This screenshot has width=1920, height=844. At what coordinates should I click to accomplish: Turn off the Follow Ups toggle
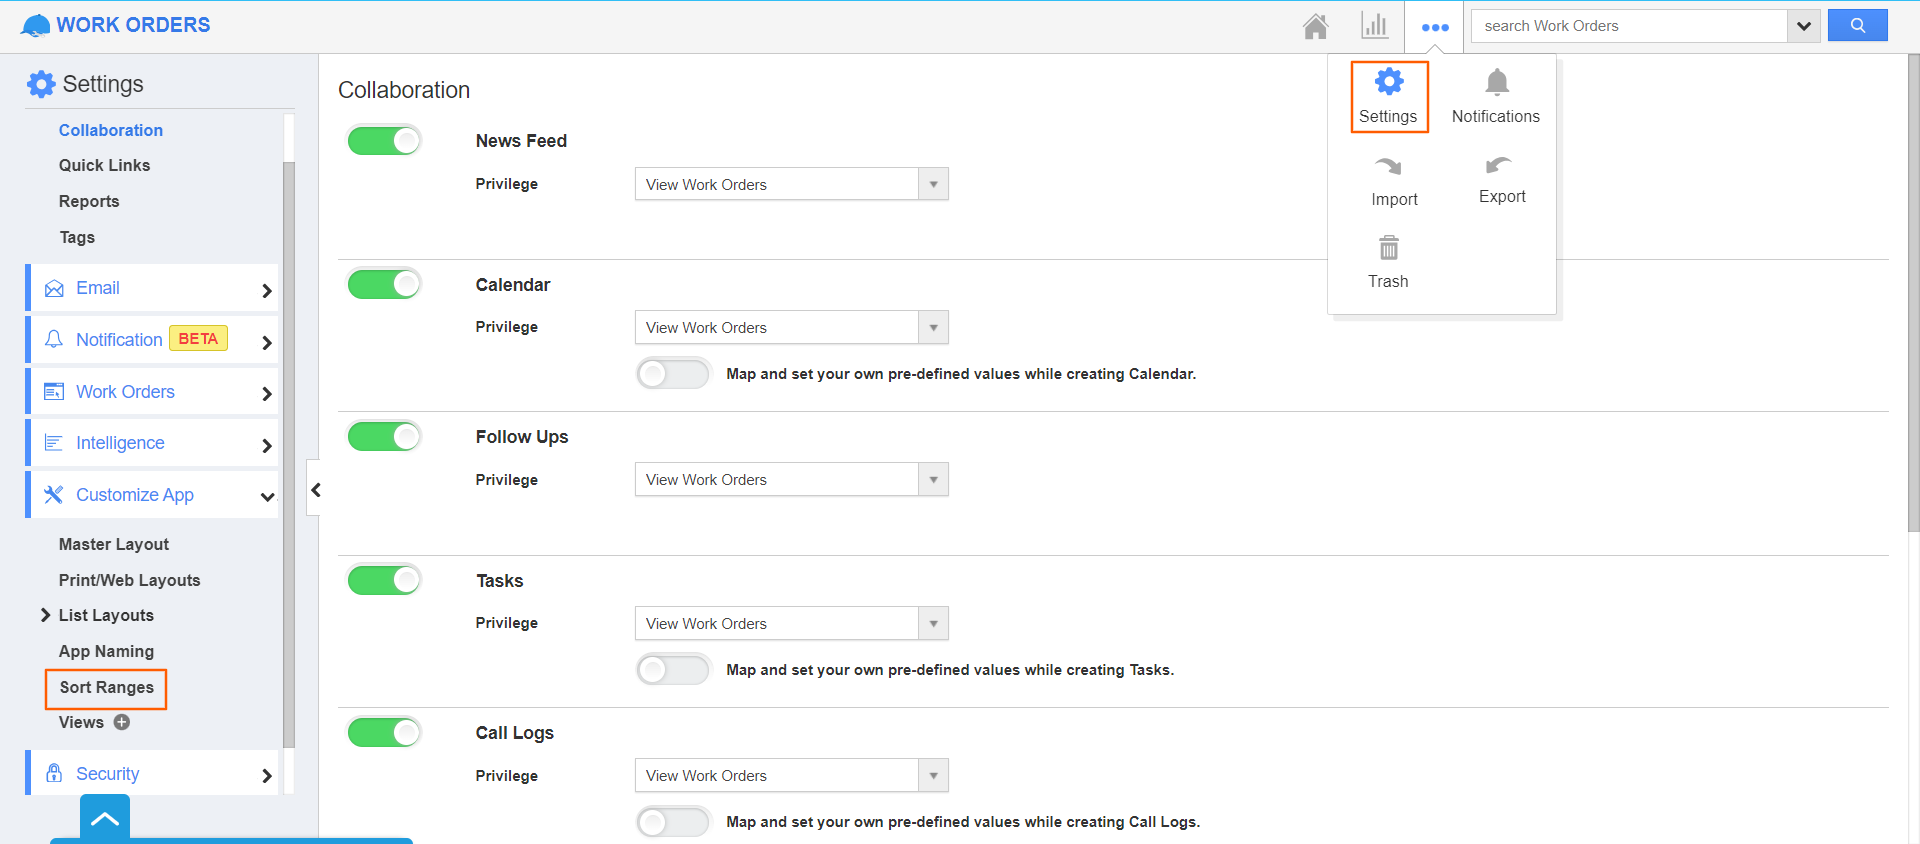384,437
